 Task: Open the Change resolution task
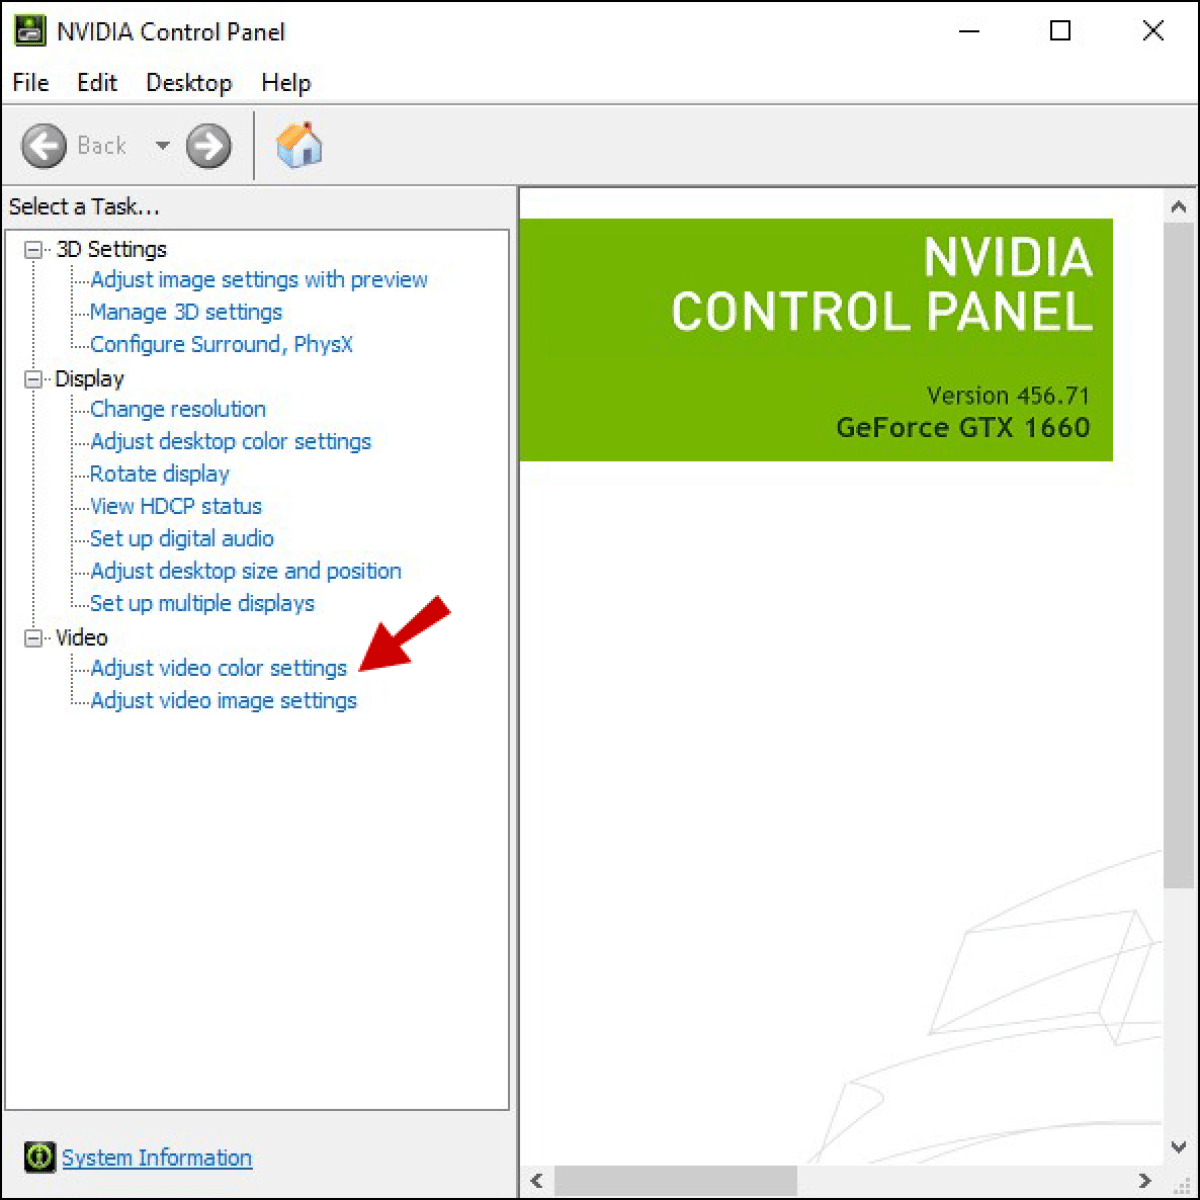coord(177,409)
